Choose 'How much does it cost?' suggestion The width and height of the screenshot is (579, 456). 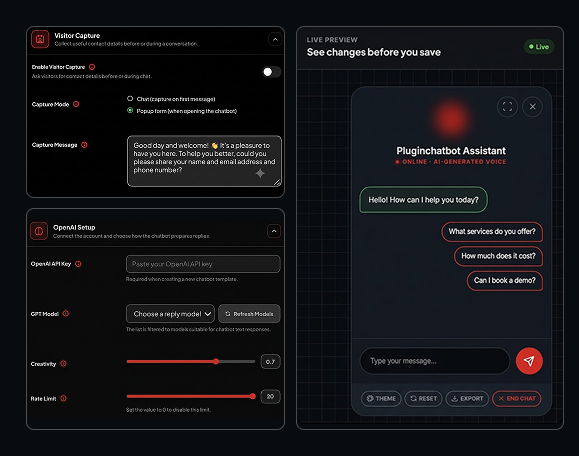pyautogui.click(x=498, y=256)
